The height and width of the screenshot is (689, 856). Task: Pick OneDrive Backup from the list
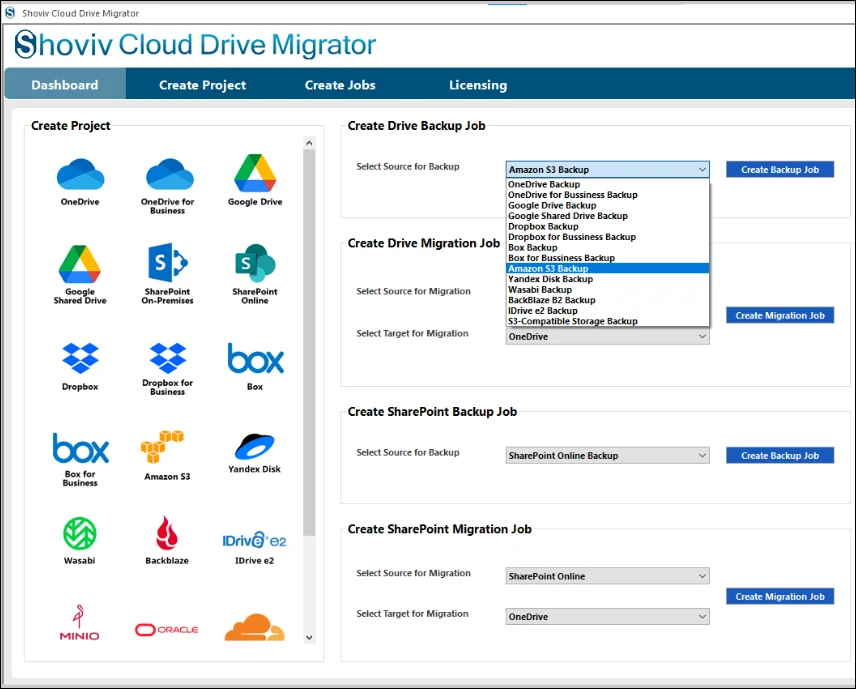[x=608, y=185]
